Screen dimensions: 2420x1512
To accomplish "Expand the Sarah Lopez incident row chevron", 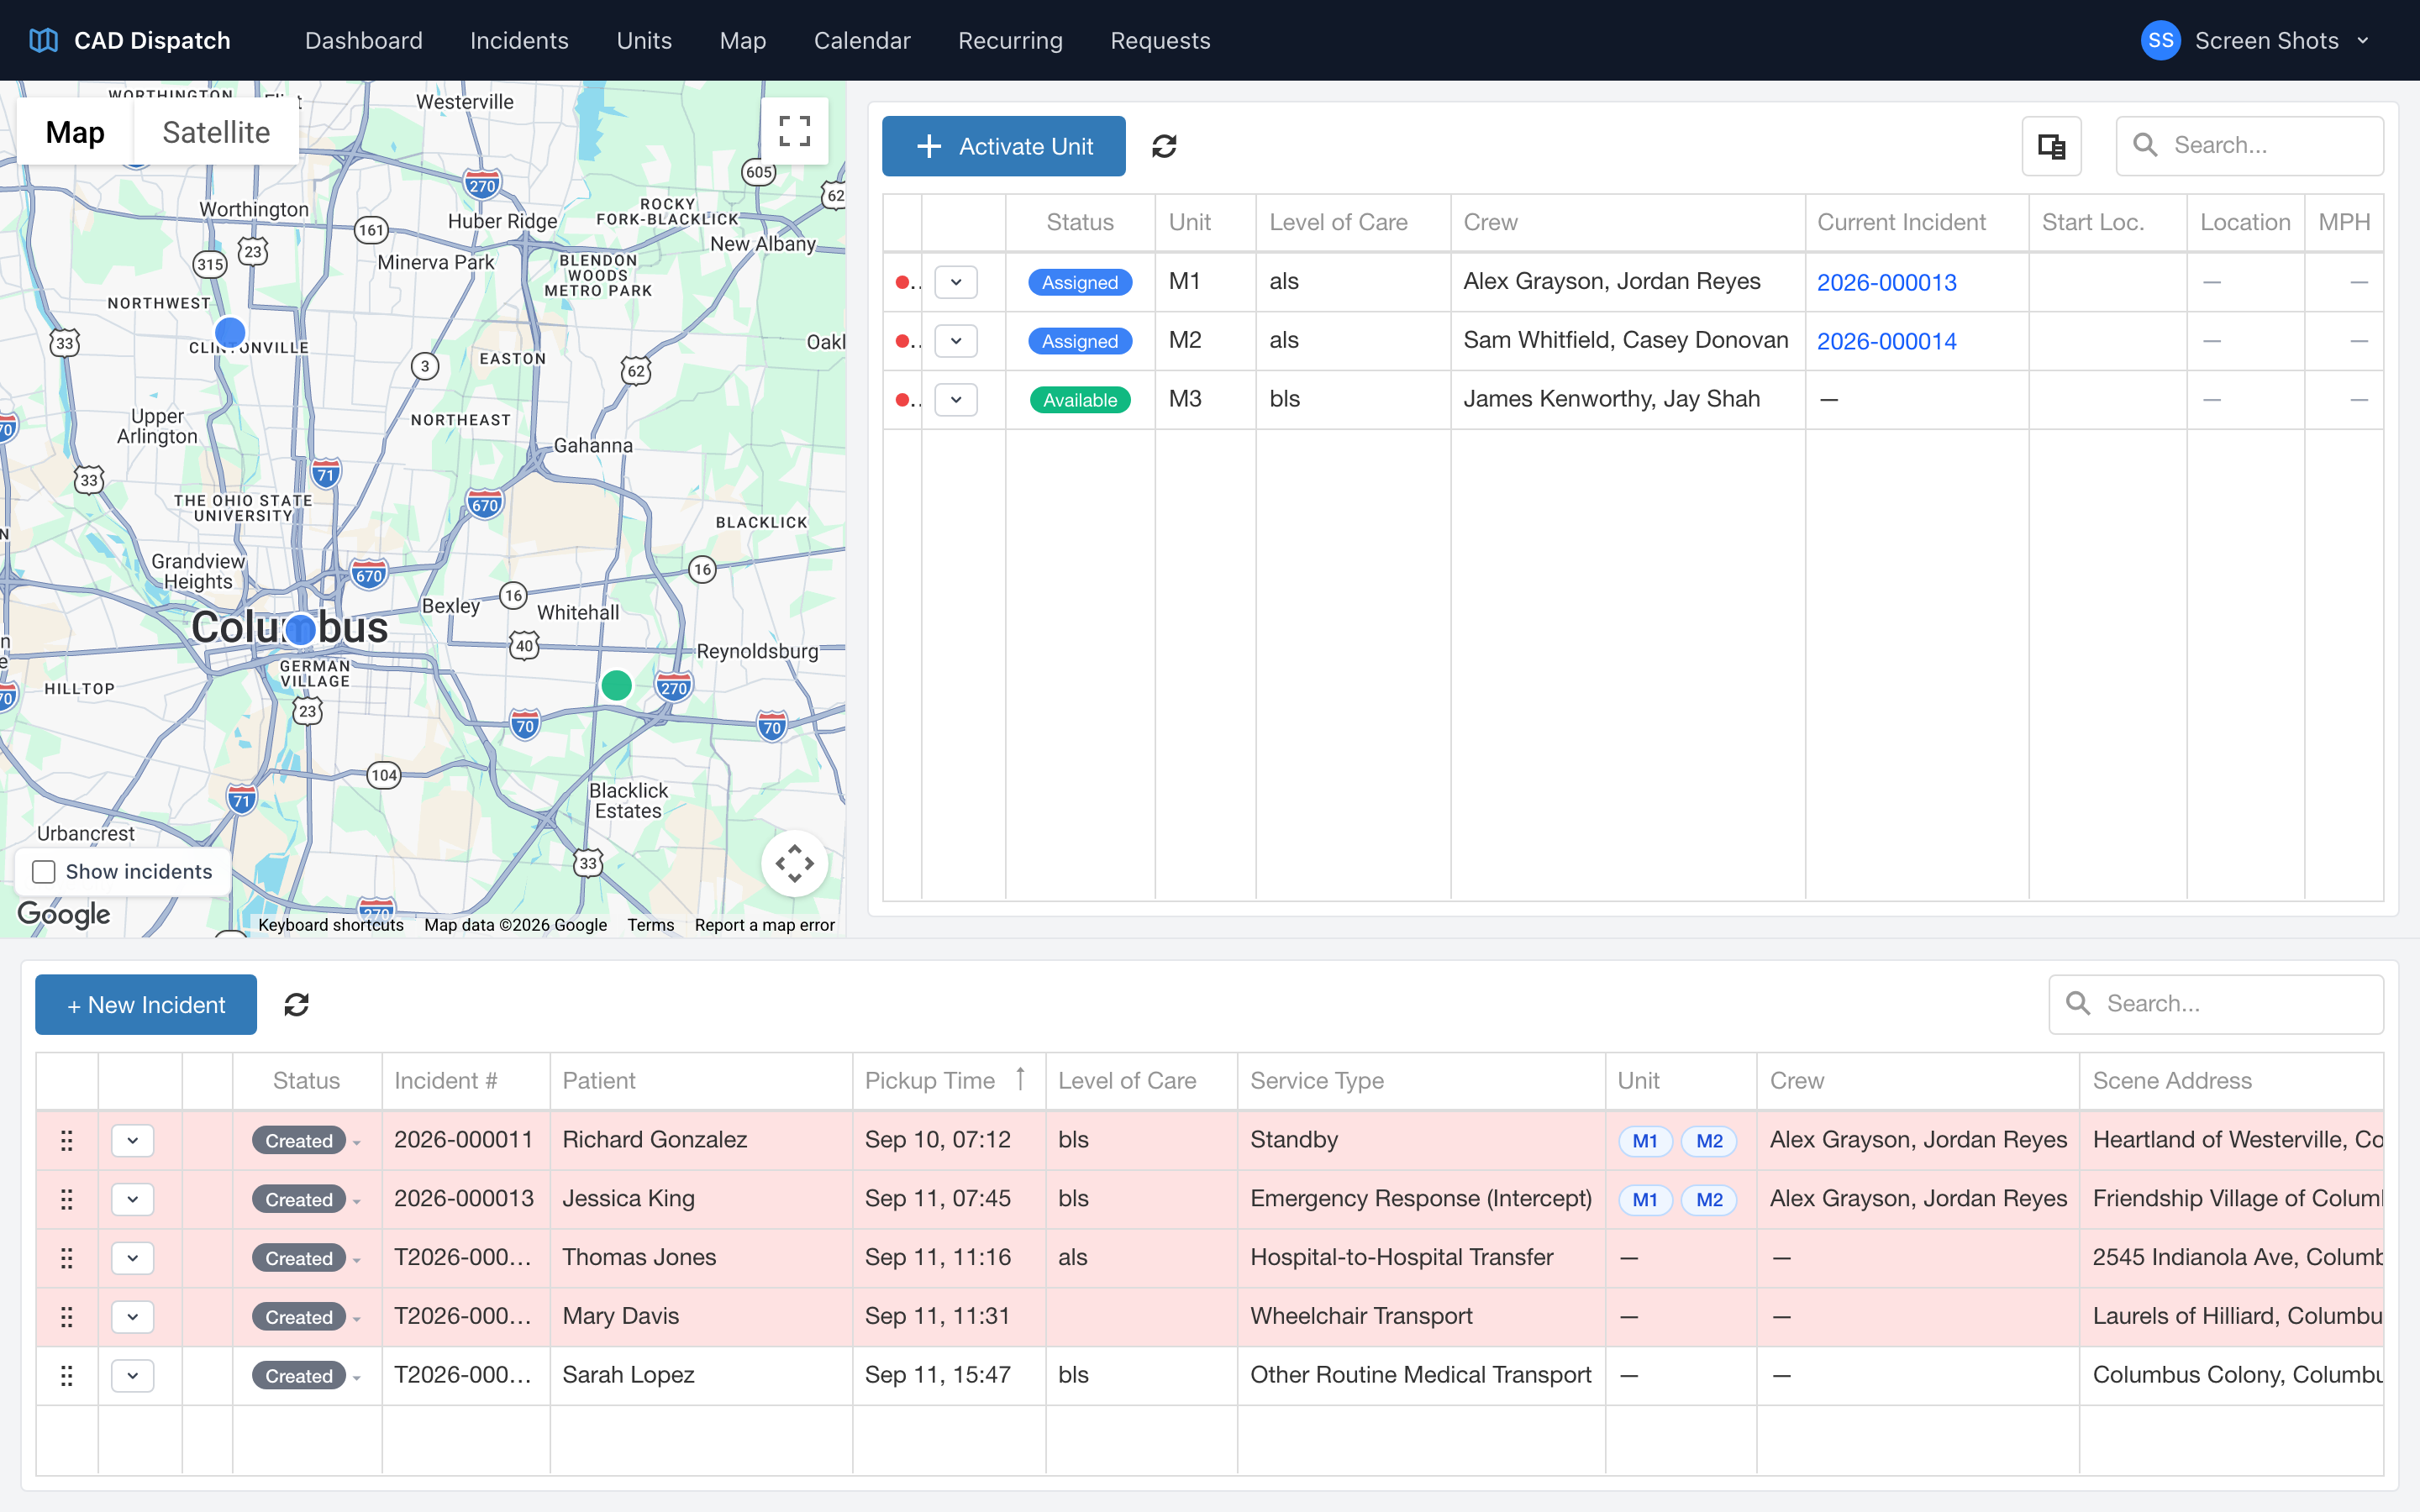I will click(x=133, y=1376).
